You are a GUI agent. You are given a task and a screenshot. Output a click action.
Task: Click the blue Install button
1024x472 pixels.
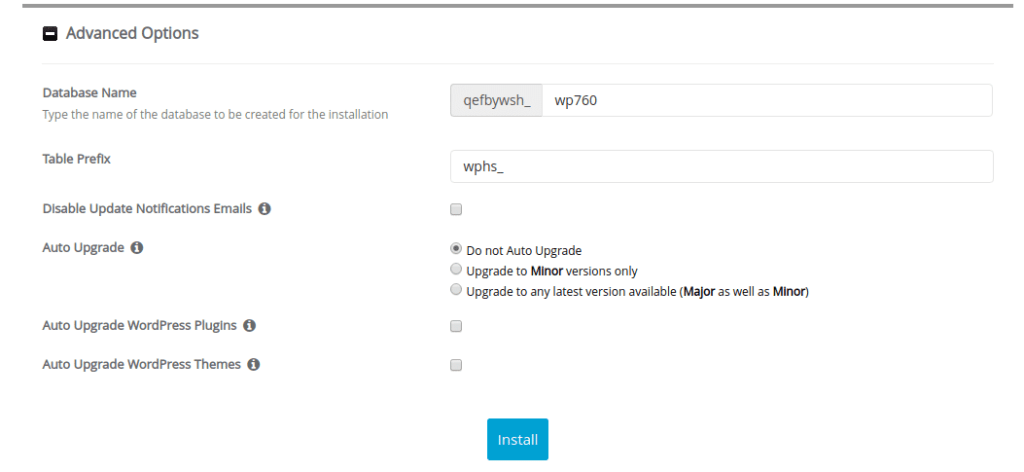point(518,439)
